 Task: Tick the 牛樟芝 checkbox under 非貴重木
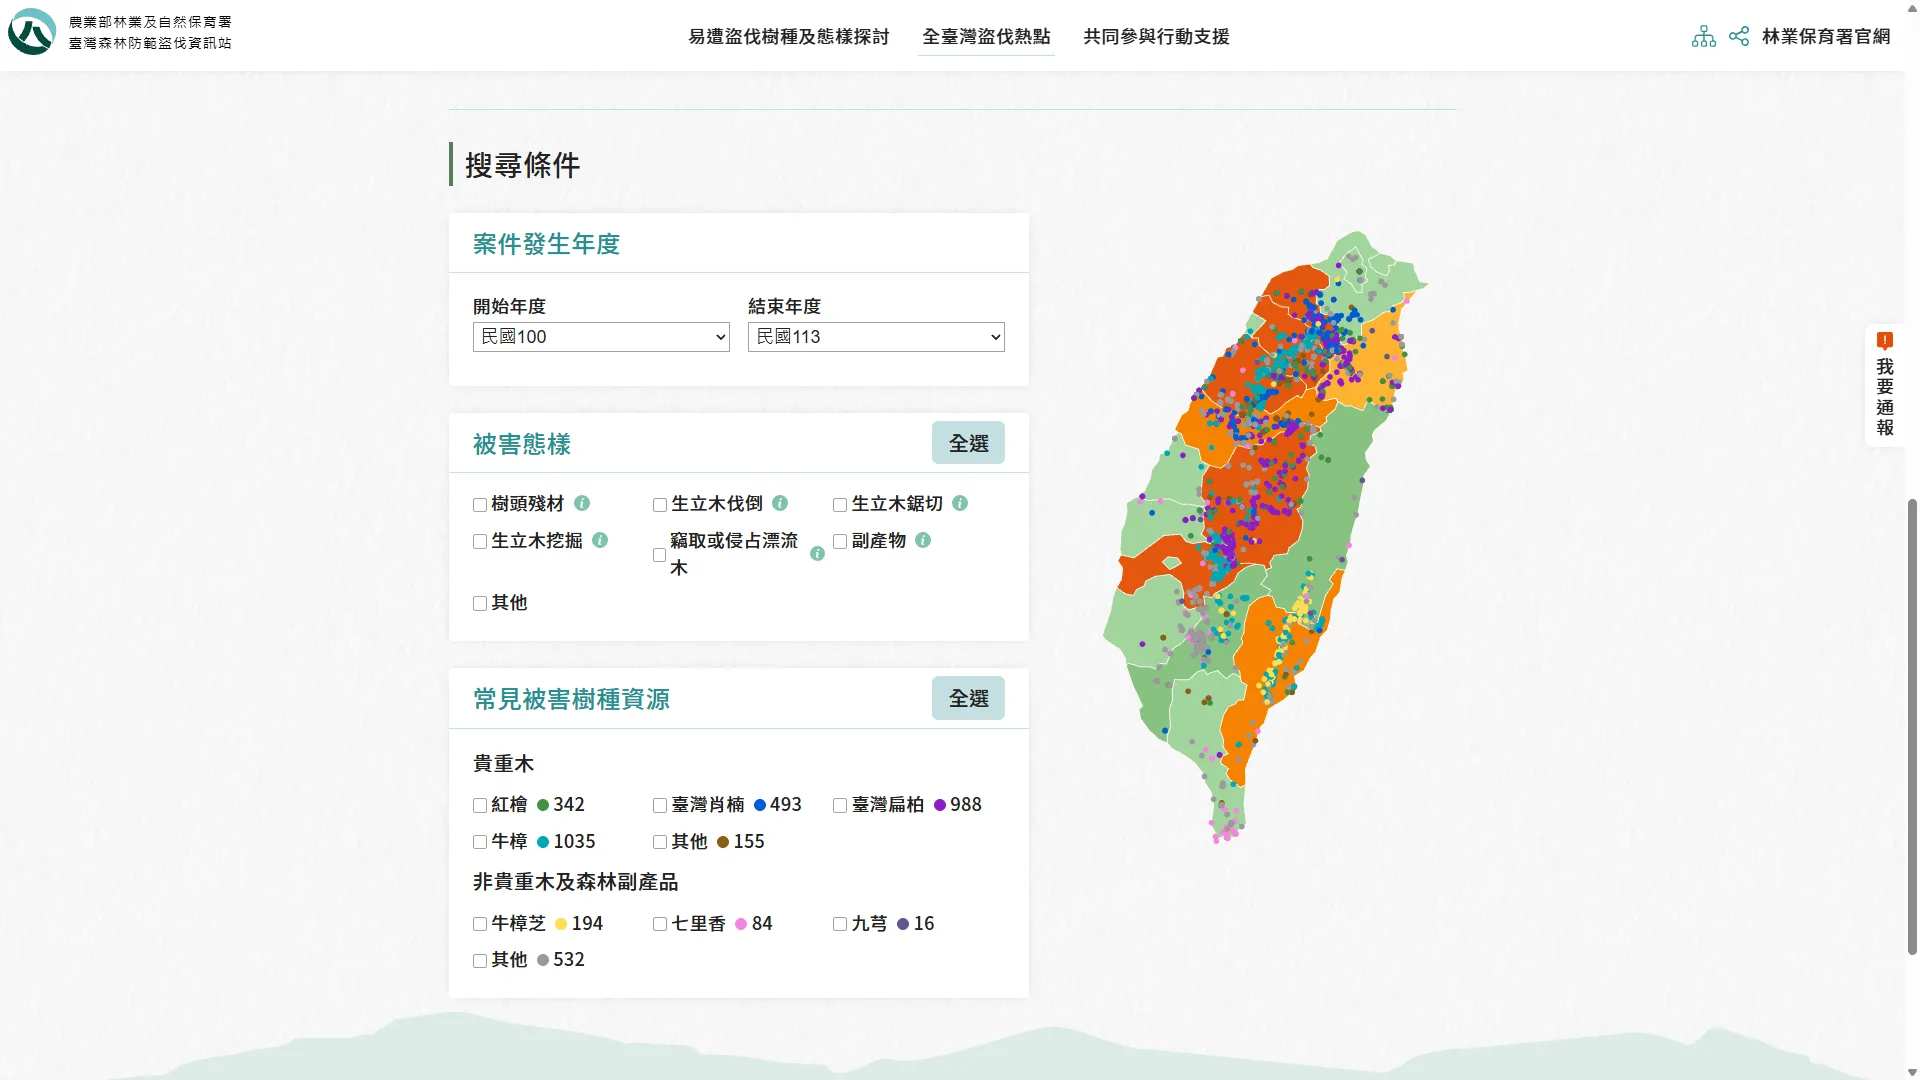click(x=479, y=924)
